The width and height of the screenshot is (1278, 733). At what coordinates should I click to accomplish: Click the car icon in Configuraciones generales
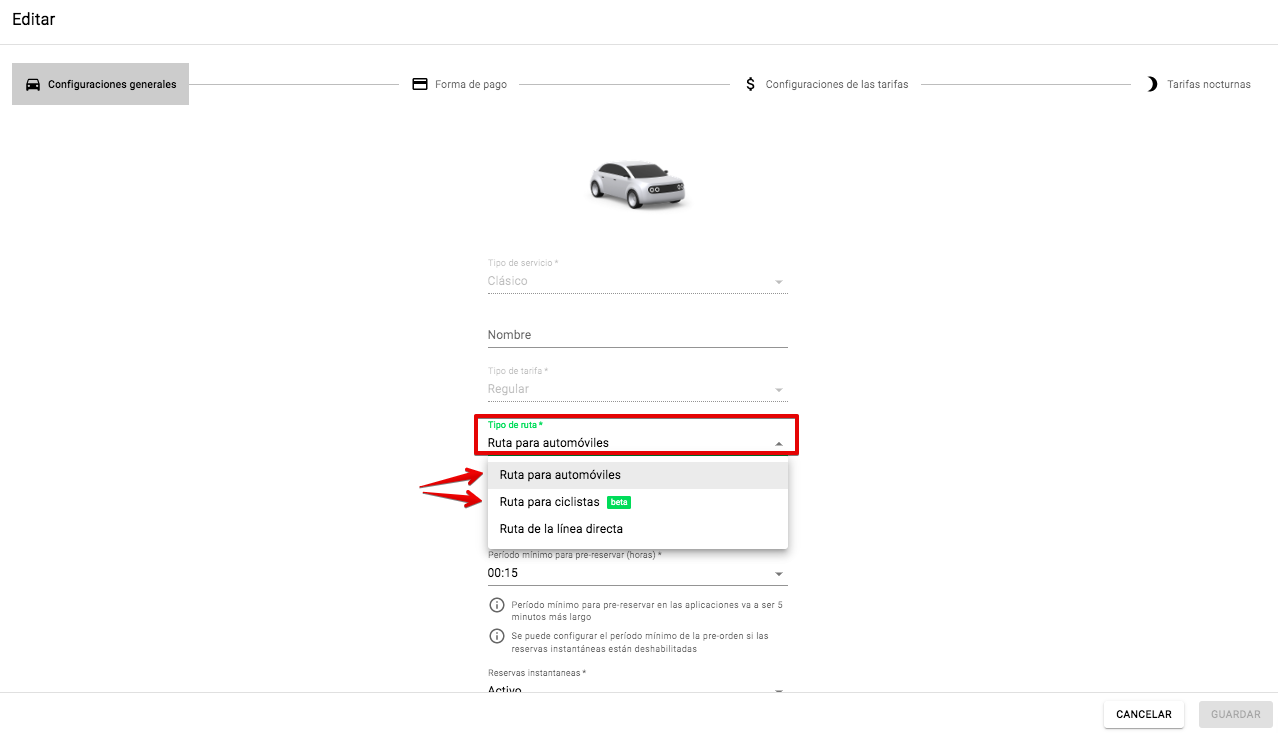33,84
